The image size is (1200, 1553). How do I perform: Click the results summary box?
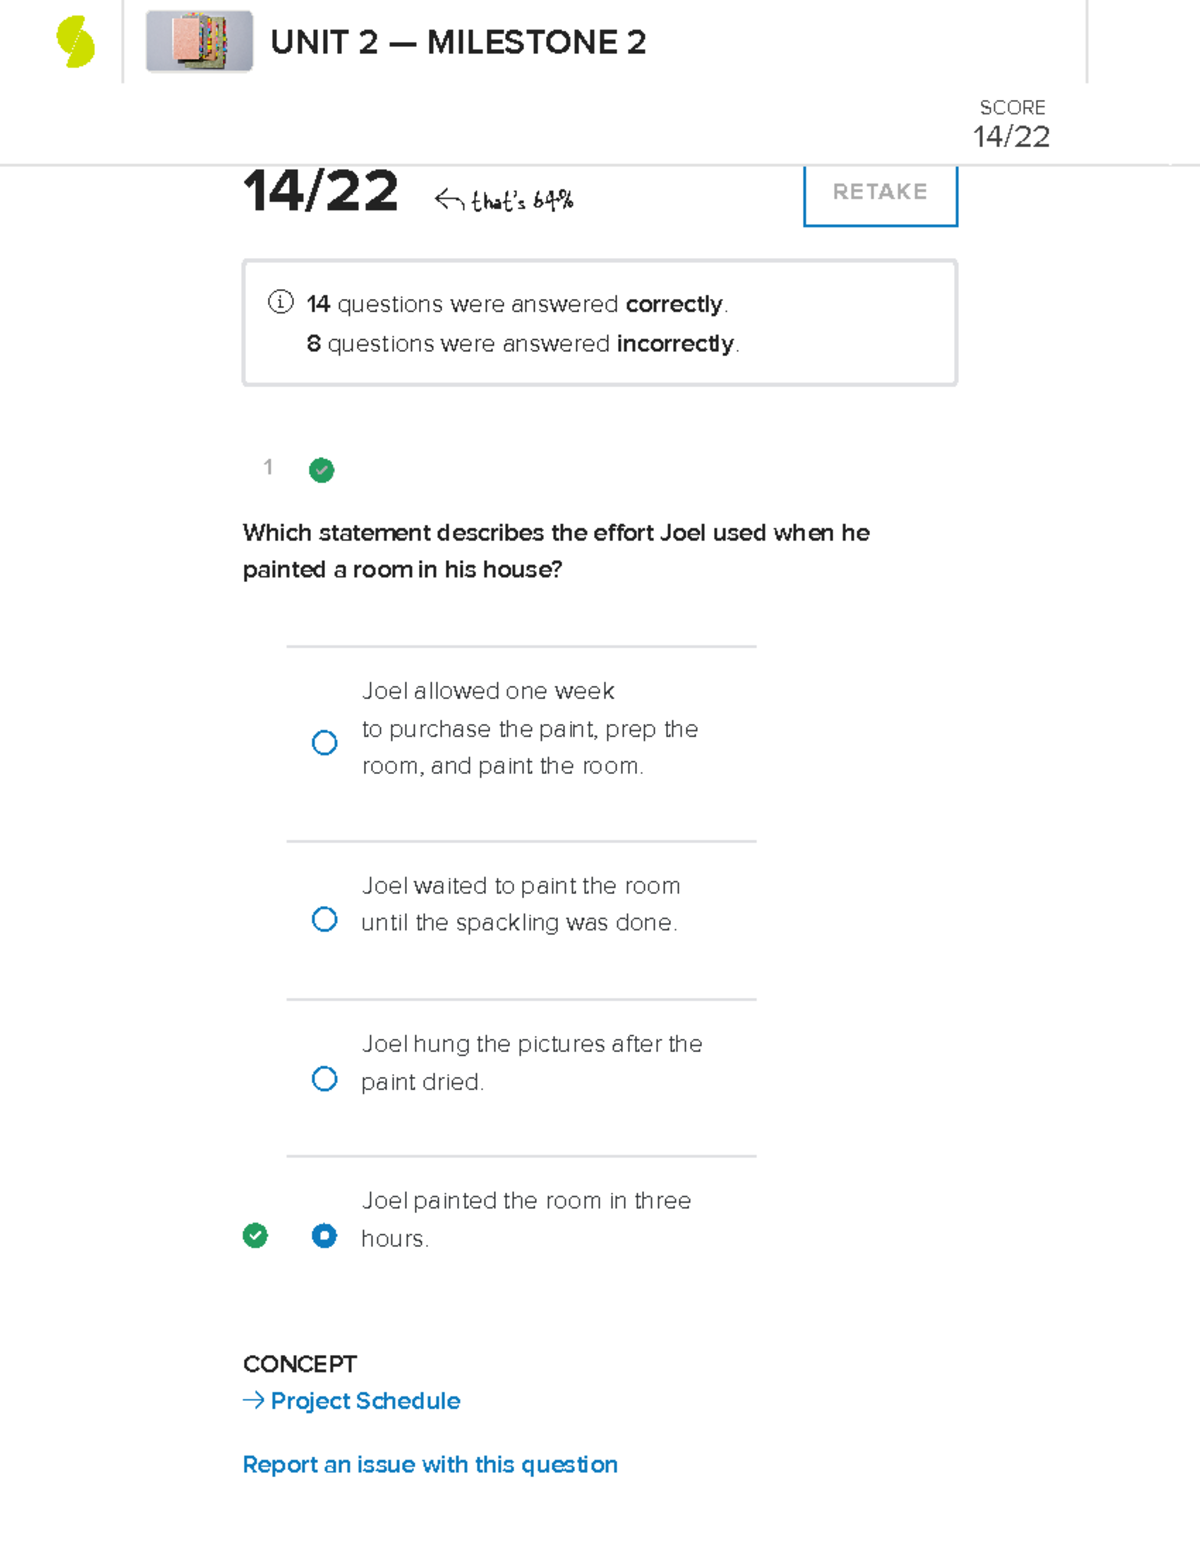point(599,321)
